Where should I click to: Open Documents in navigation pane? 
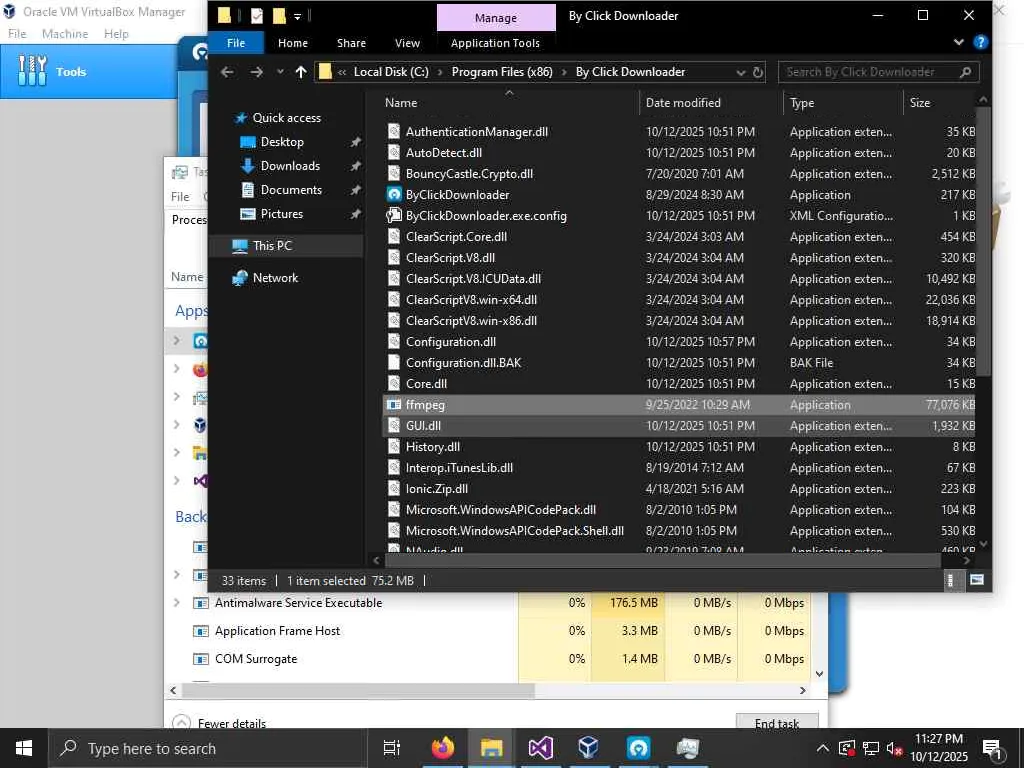point(291,189)
